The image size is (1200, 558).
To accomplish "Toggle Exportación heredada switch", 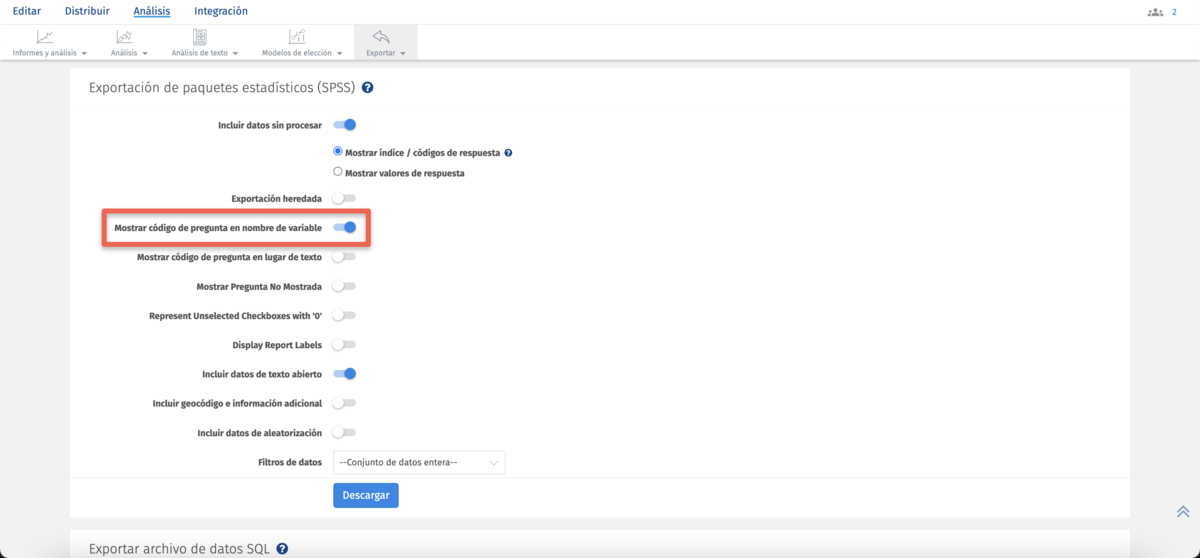I will coord(344,198).
